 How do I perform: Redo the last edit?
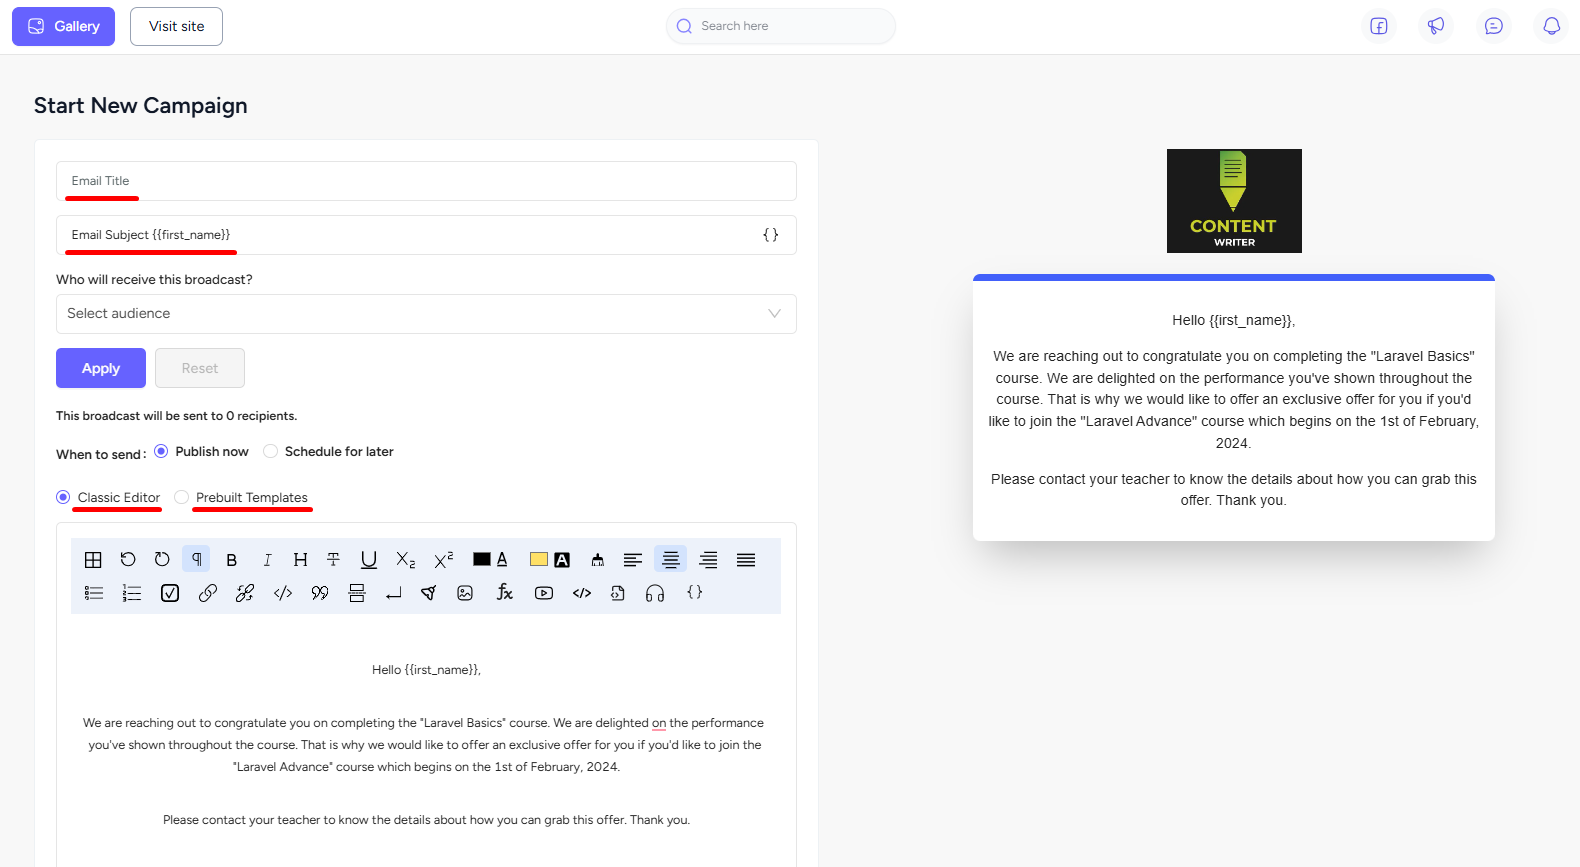coord(162,560)
